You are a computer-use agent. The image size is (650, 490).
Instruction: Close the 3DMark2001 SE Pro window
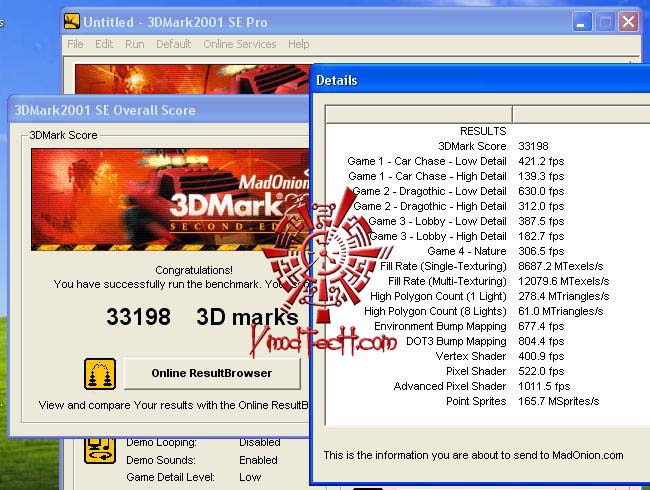(628, 22)
